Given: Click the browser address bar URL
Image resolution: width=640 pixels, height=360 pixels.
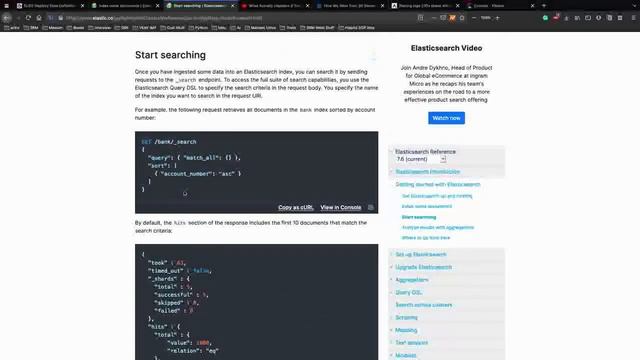Looking at the screenshot, I should click(237, 18).
